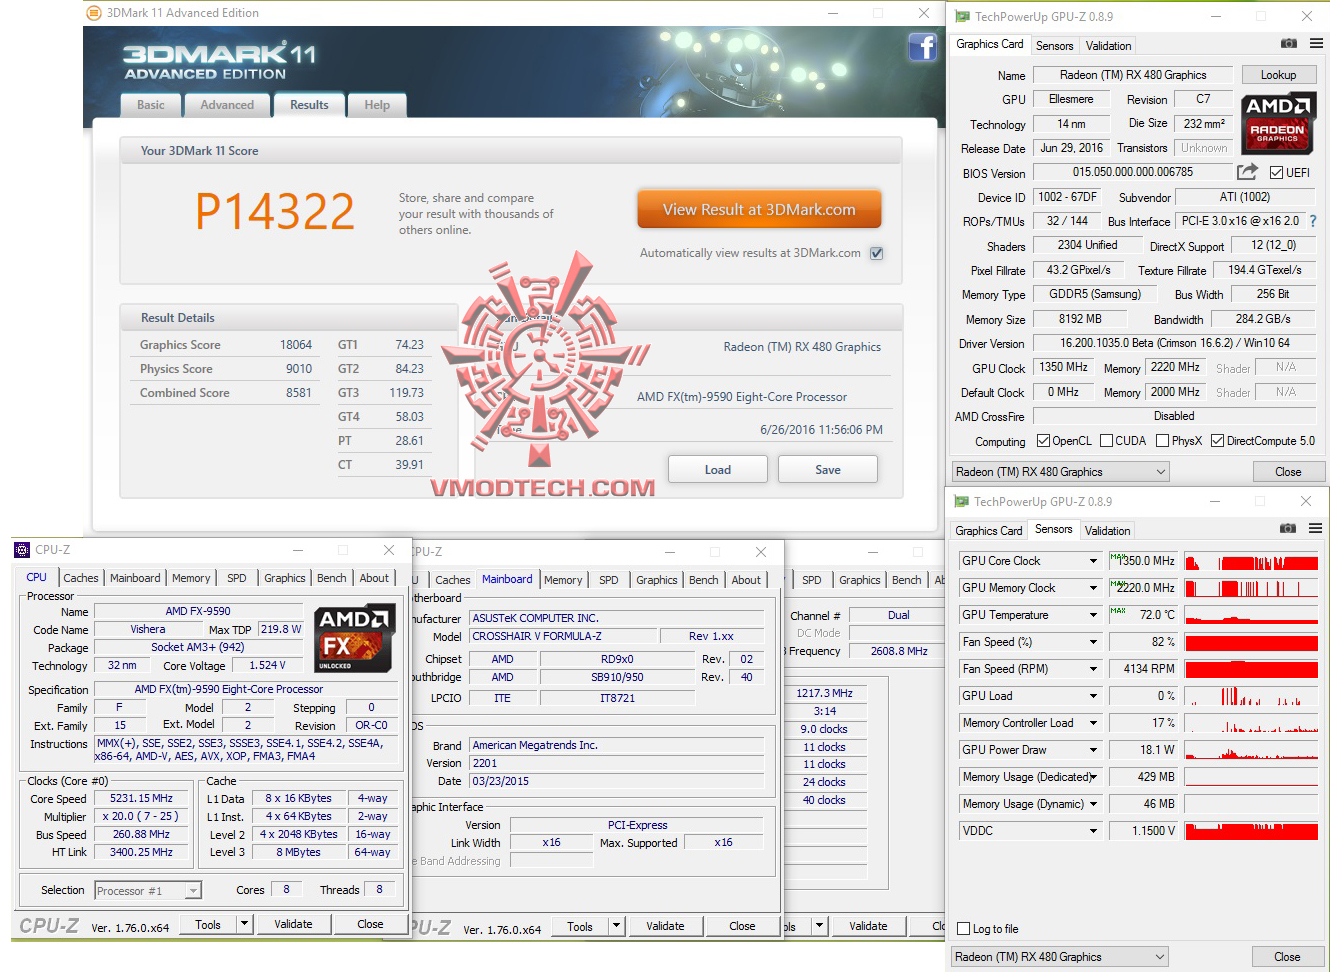Open the Mainboard tab in the CPU-Z CPU window
This screenshot has width=1330, height=972.
coord(135,578)
